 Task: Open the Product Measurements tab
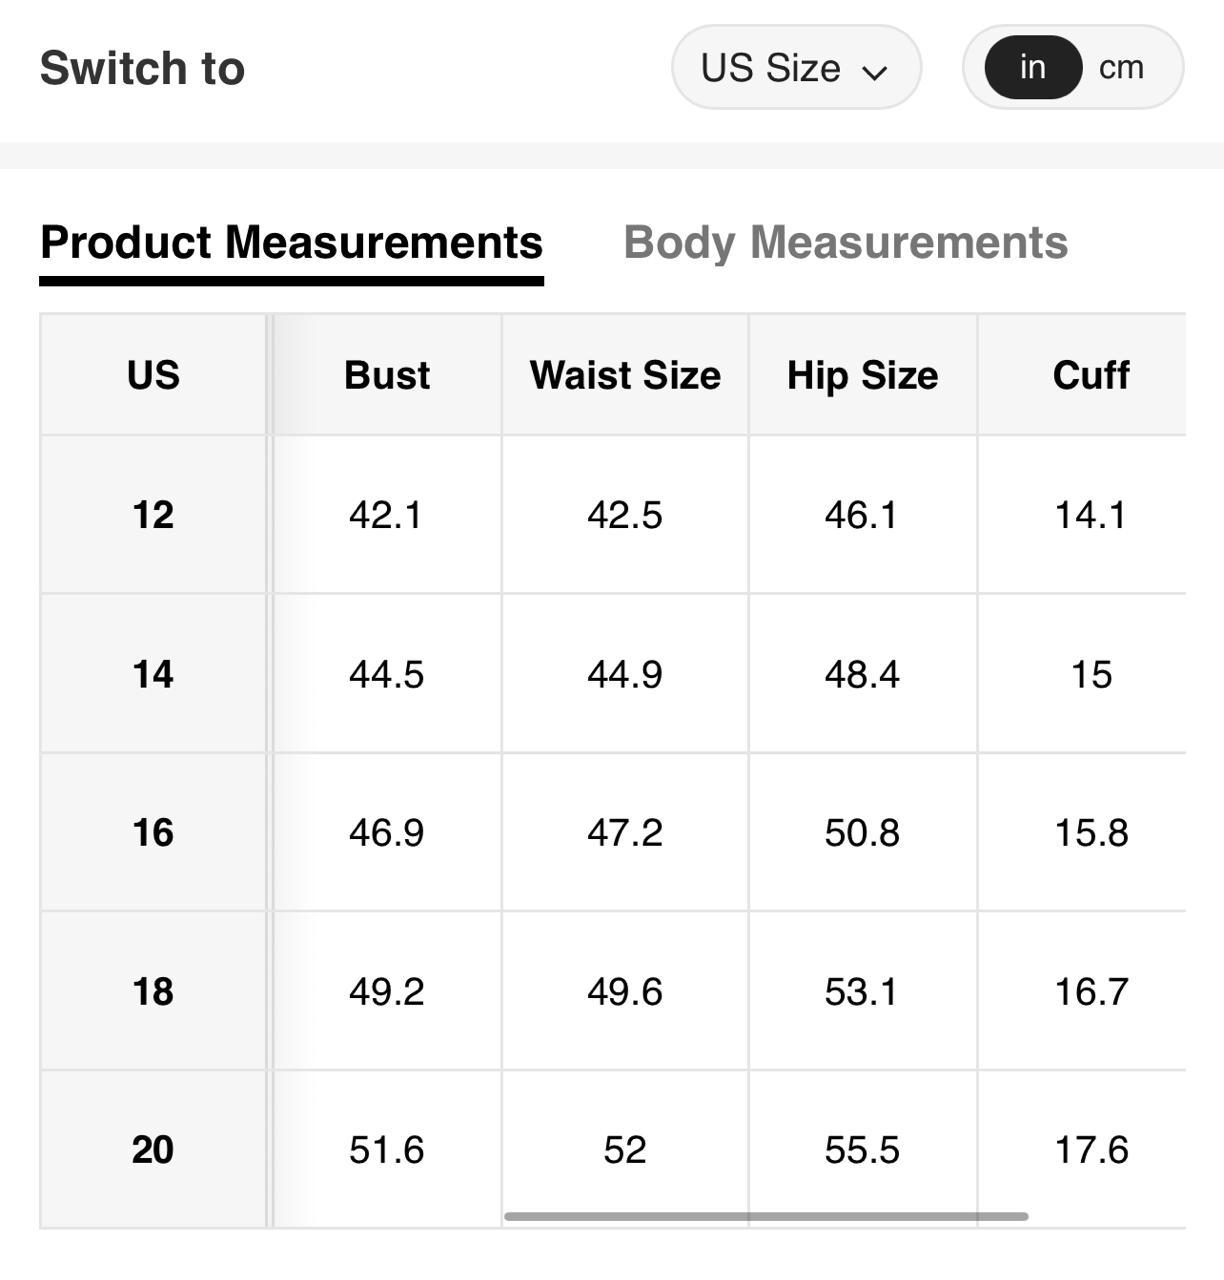(x=291, y=243)
